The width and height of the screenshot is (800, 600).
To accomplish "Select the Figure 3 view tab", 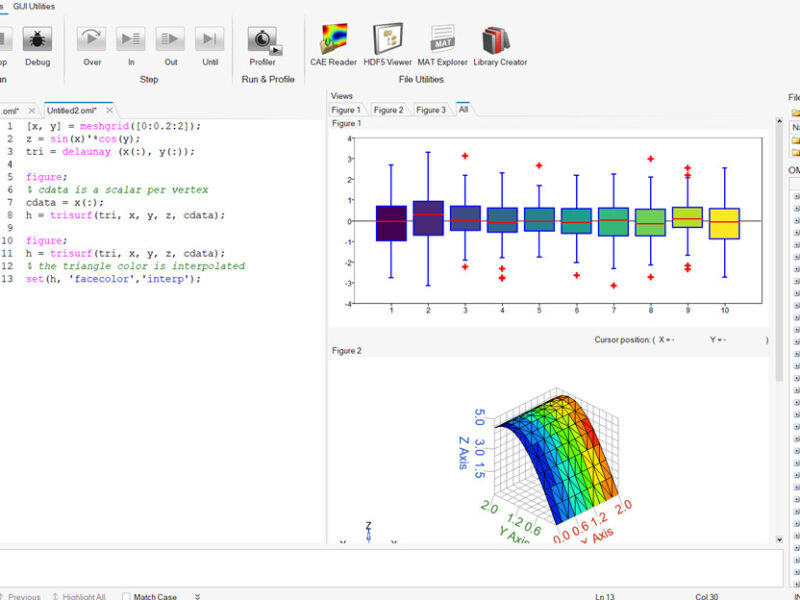I will (431, 110).
